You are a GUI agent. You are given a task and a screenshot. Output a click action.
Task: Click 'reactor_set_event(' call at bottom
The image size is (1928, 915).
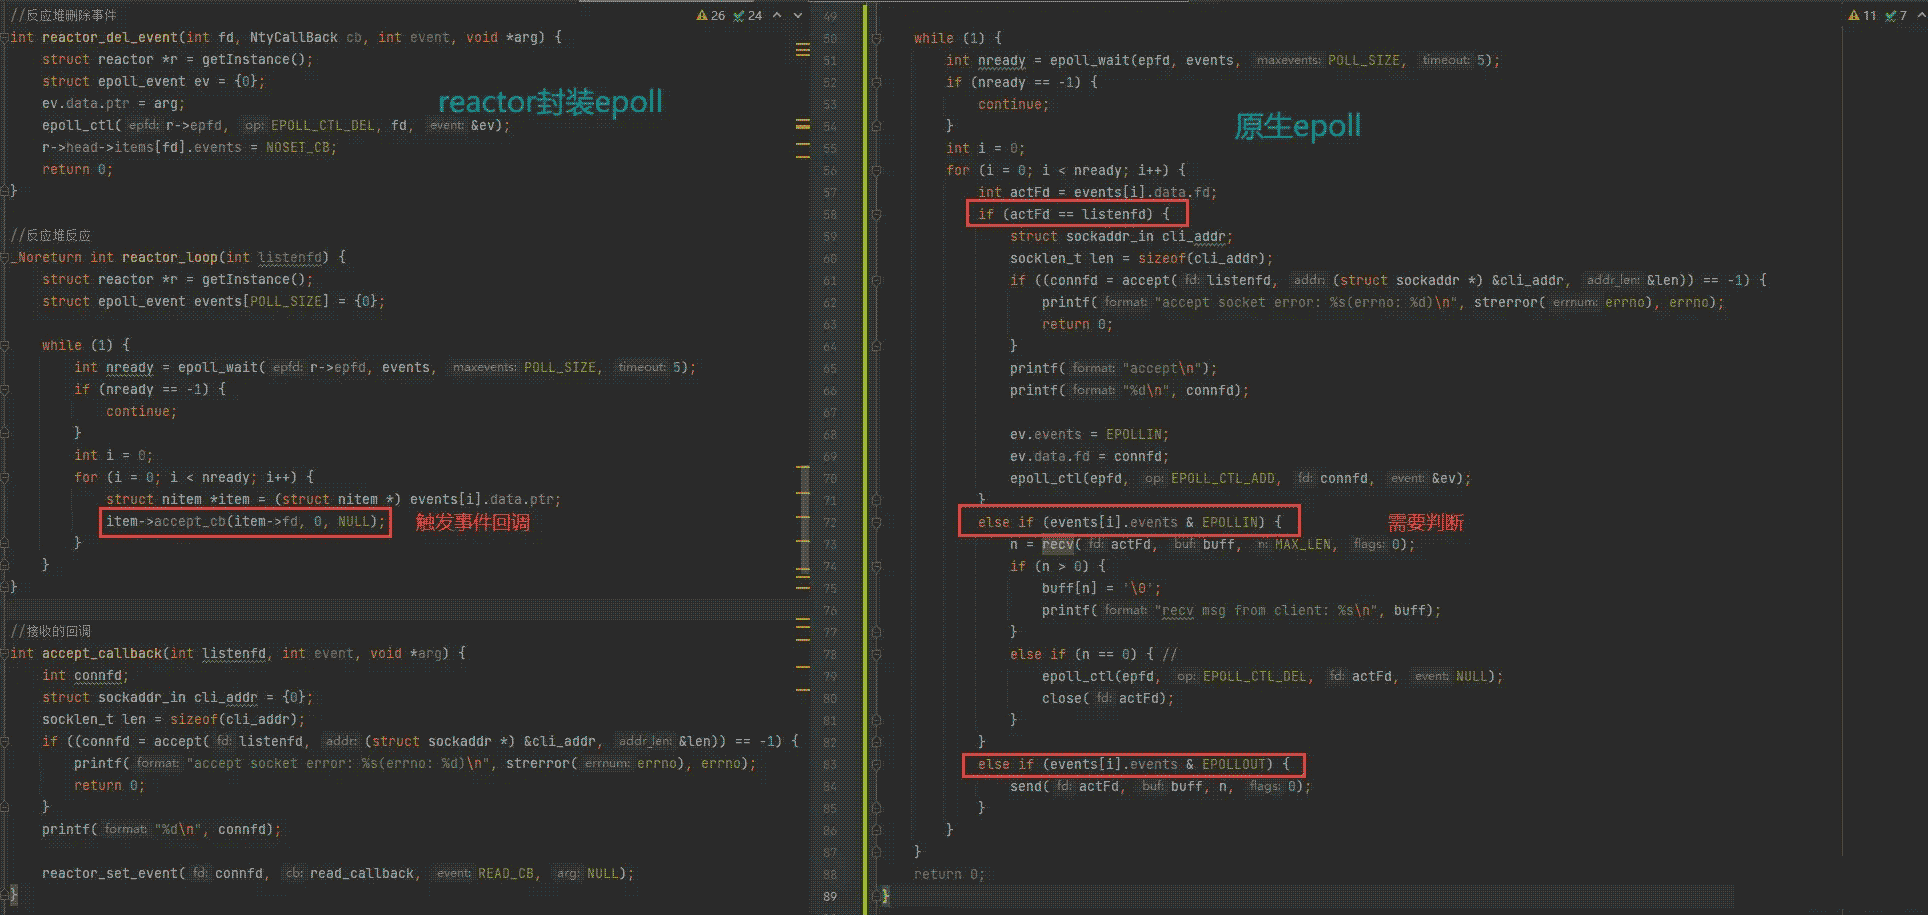(x=114, y=873)
